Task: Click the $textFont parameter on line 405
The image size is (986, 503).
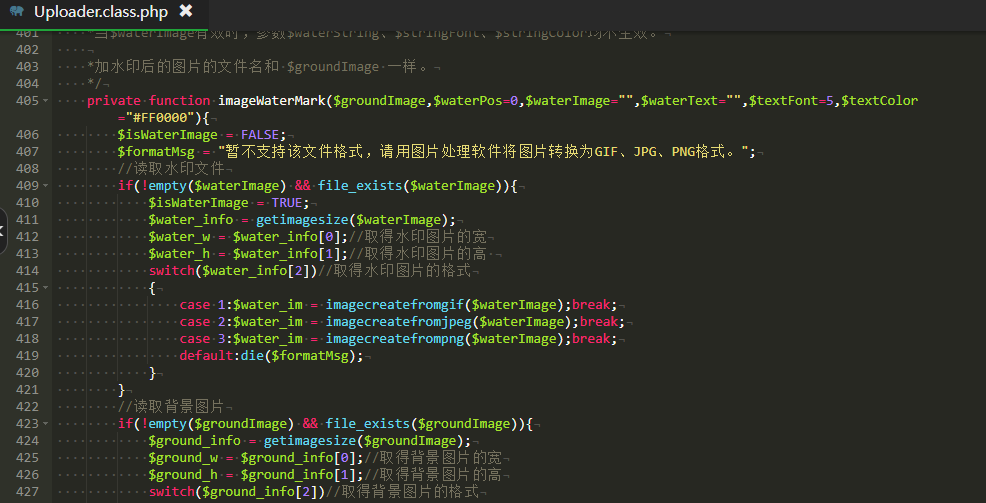Action: (784, 101)
